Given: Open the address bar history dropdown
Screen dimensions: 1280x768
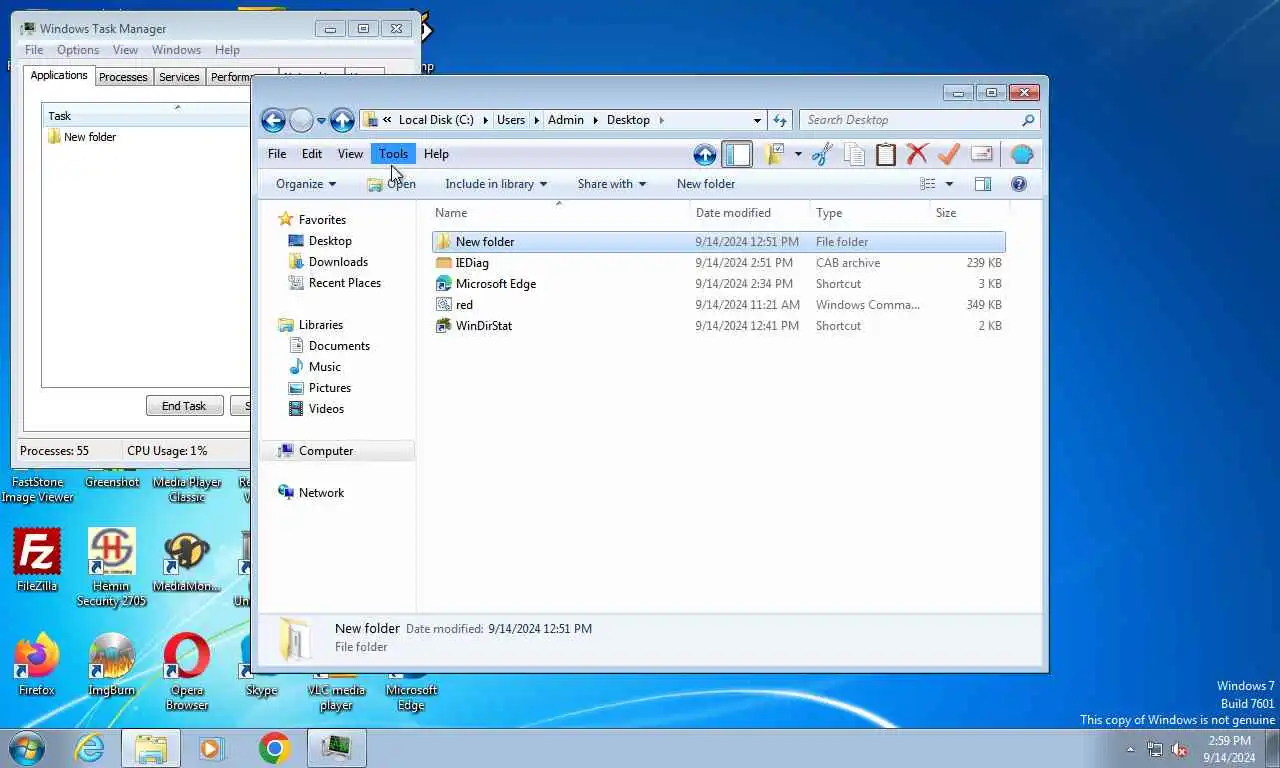Looking at the screenshot, I should (757, 120).
